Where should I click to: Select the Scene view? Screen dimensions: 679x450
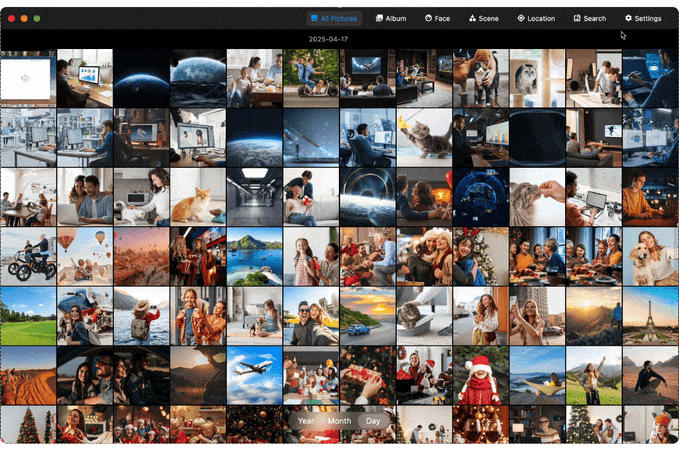483,18
